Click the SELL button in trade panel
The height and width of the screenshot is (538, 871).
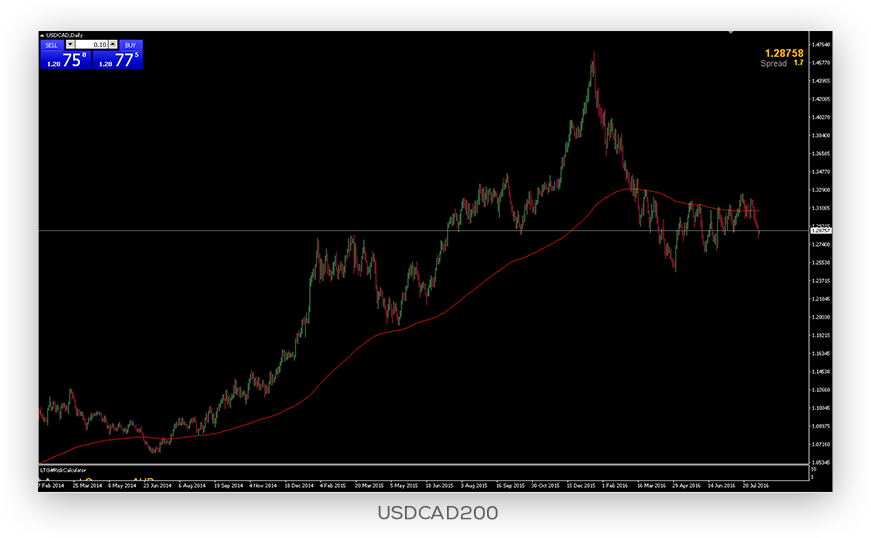click(51, 45)
